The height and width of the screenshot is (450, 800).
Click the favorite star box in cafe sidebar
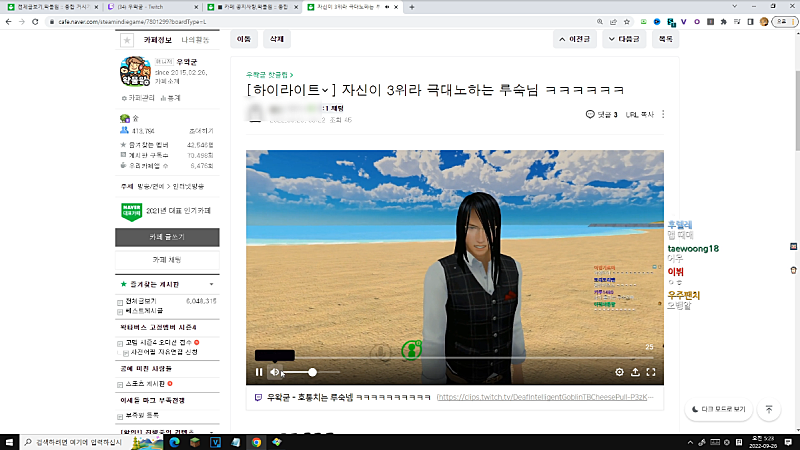(127, 40)
